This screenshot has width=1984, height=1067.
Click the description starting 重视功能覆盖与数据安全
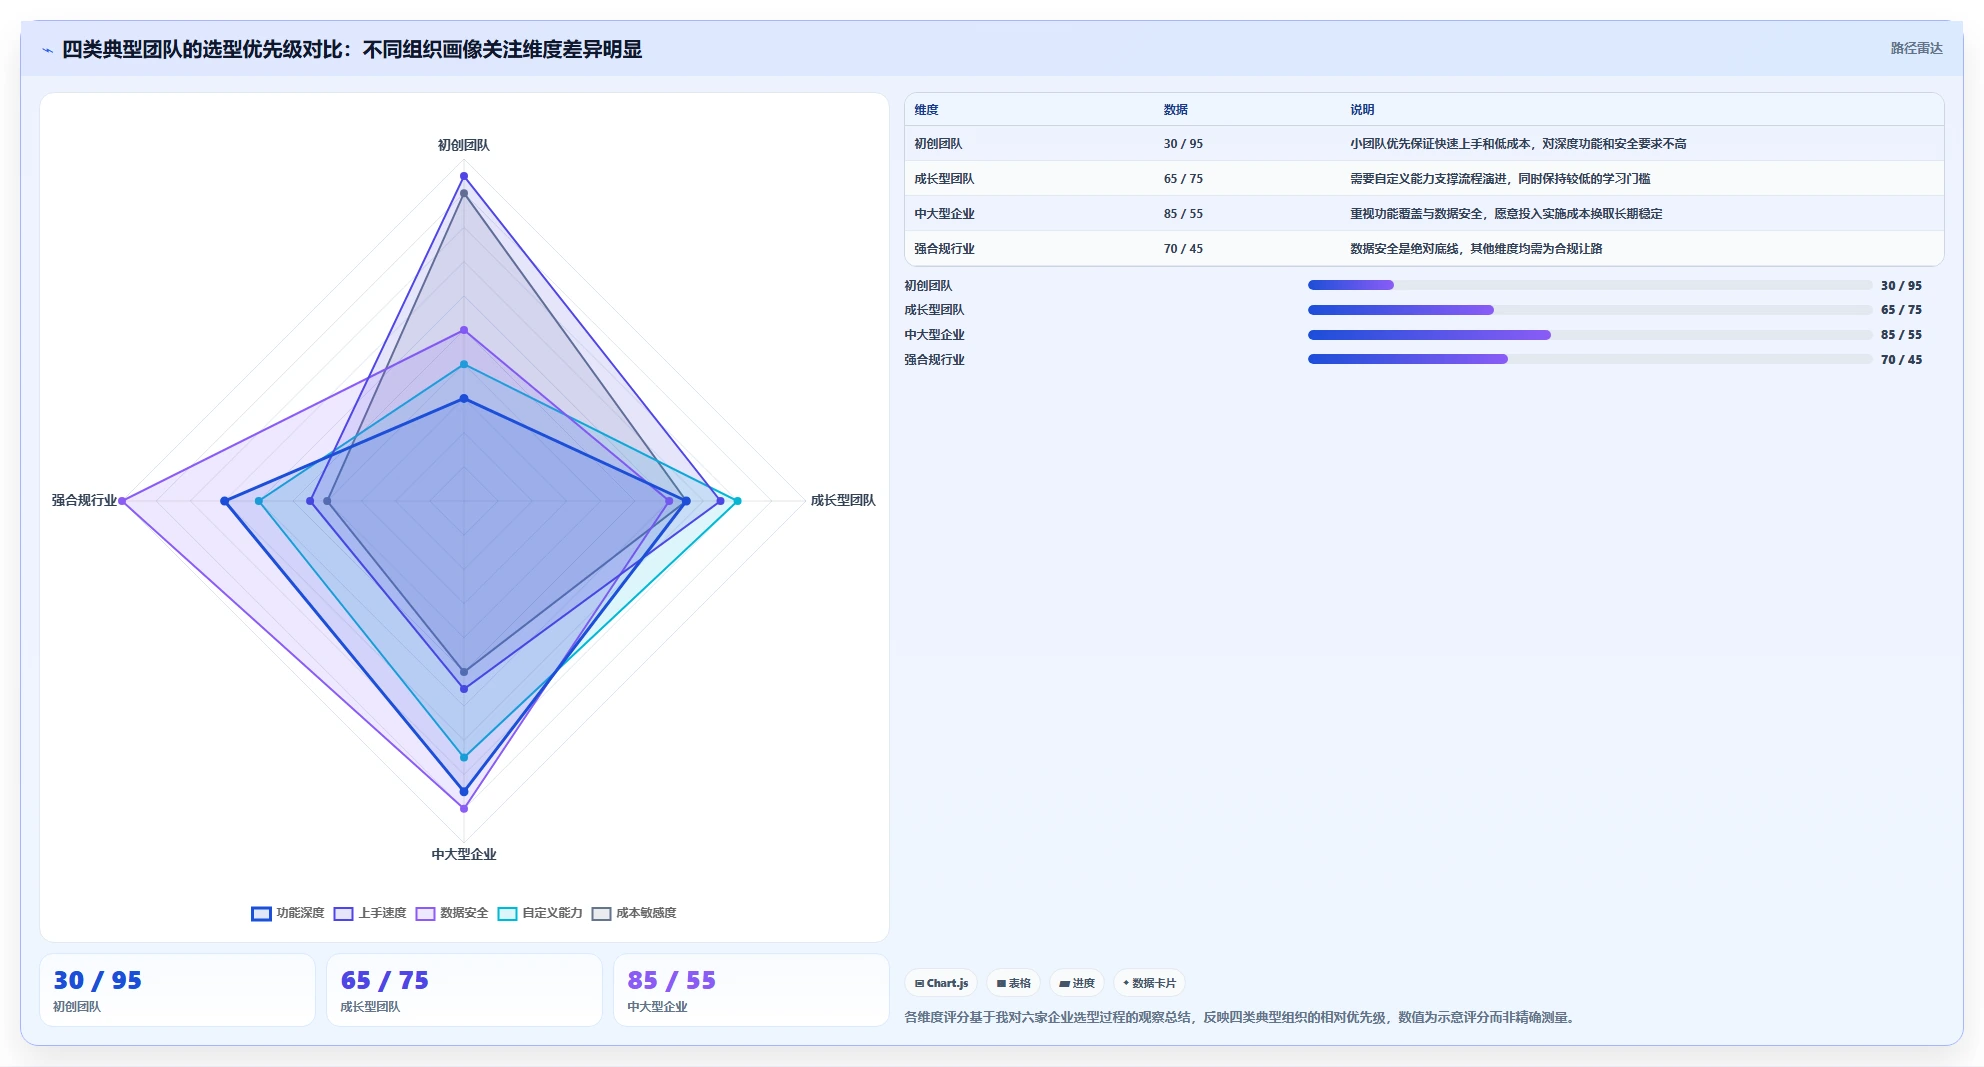(x=1506, y=214)
